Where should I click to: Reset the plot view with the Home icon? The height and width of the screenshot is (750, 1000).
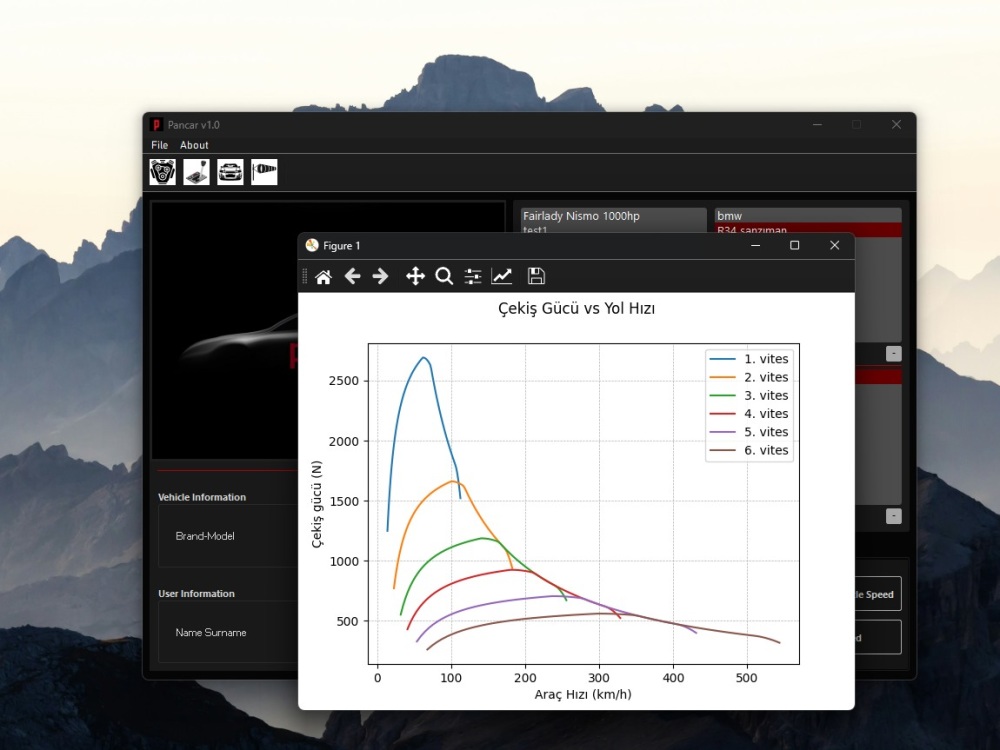pos(323,276)
